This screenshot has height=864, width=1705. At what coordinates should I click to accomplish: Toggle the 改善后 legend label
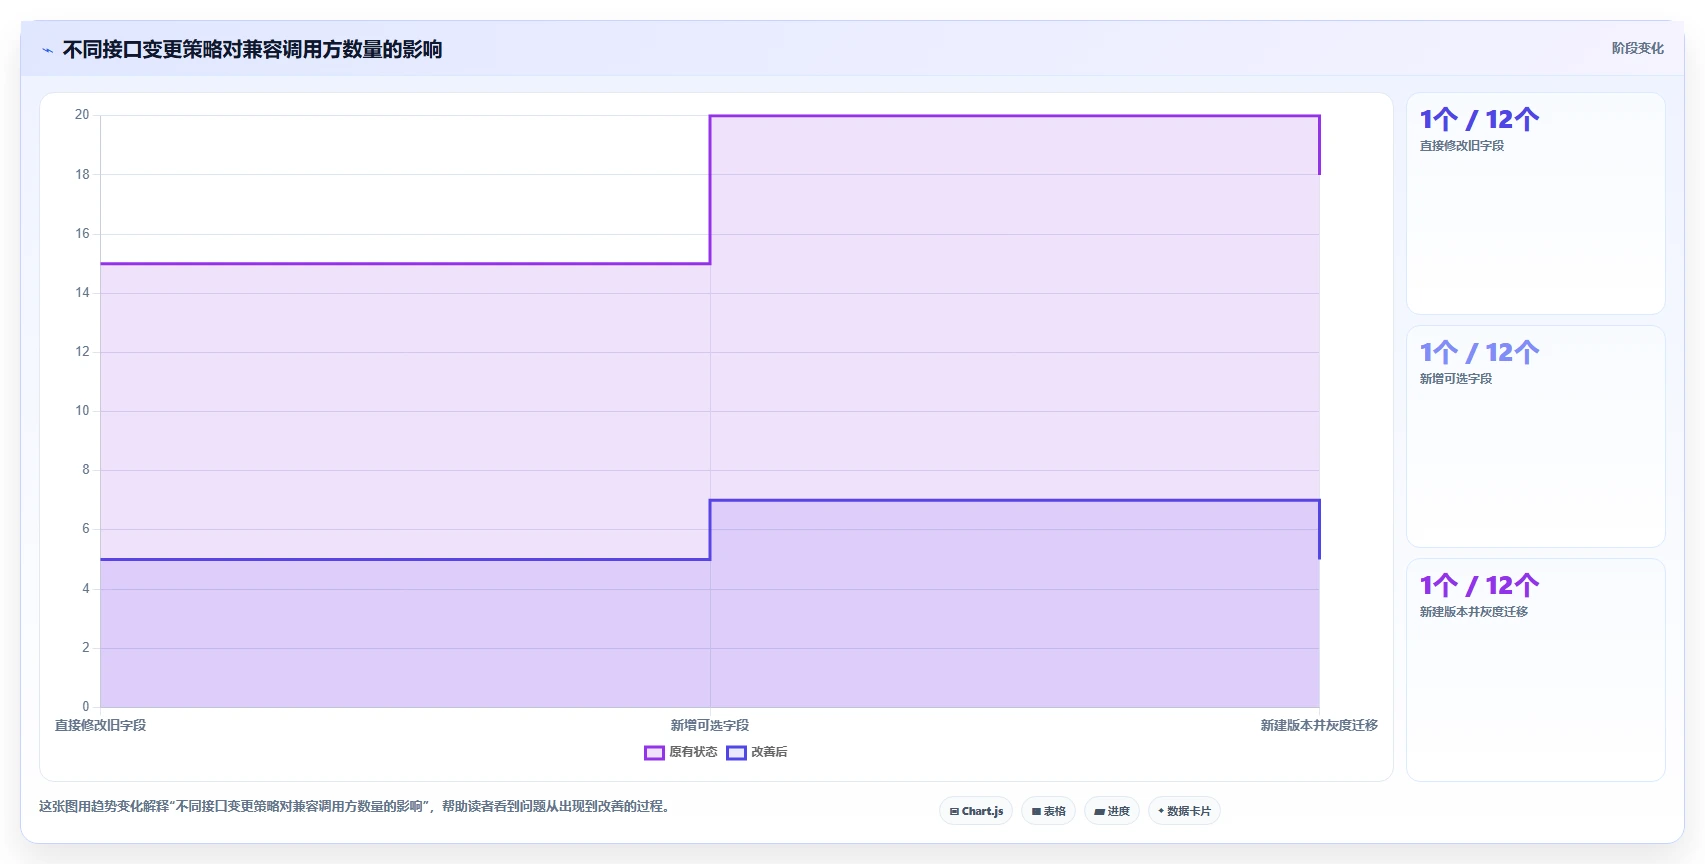click(x=769, y=752)
